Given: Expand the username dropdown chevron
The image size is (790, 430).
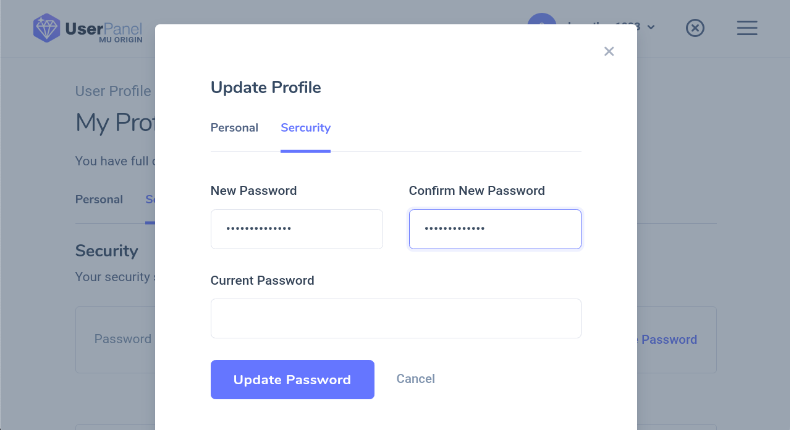Looking at the screenshot, I should pyautogui.click(x=651, y=27).
